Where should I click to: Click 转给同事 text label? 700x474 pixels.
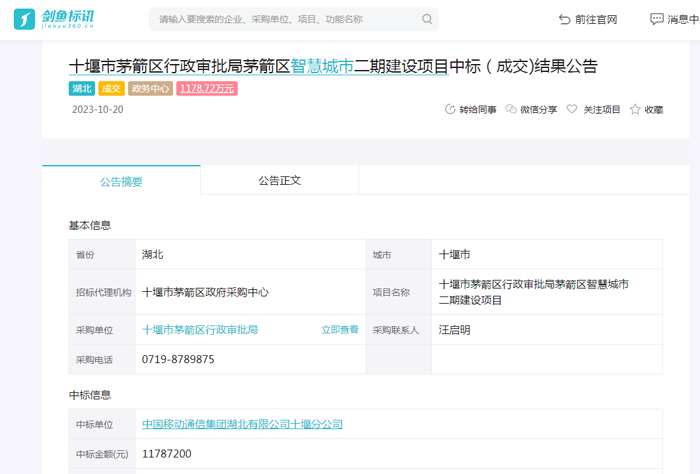478,110
